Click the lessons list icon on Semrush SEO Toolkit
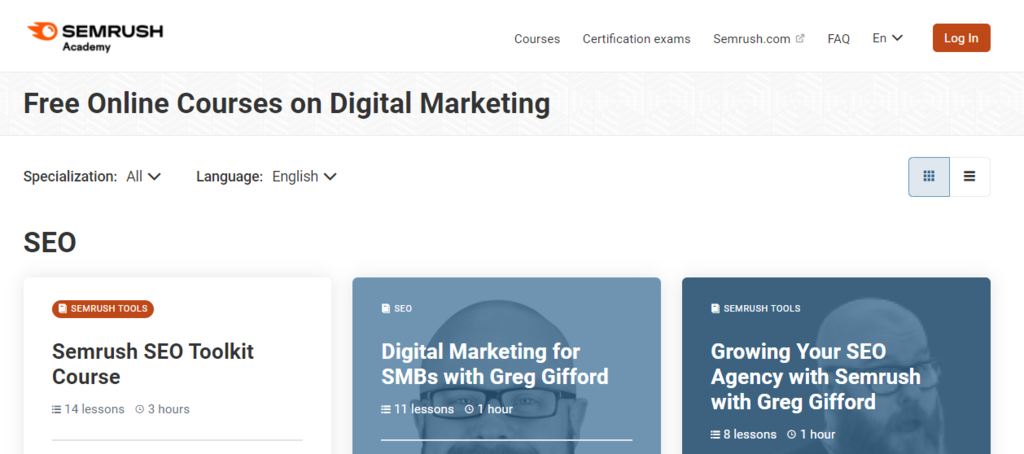Viewport: 1024px width, 454px height. point(57,409)
